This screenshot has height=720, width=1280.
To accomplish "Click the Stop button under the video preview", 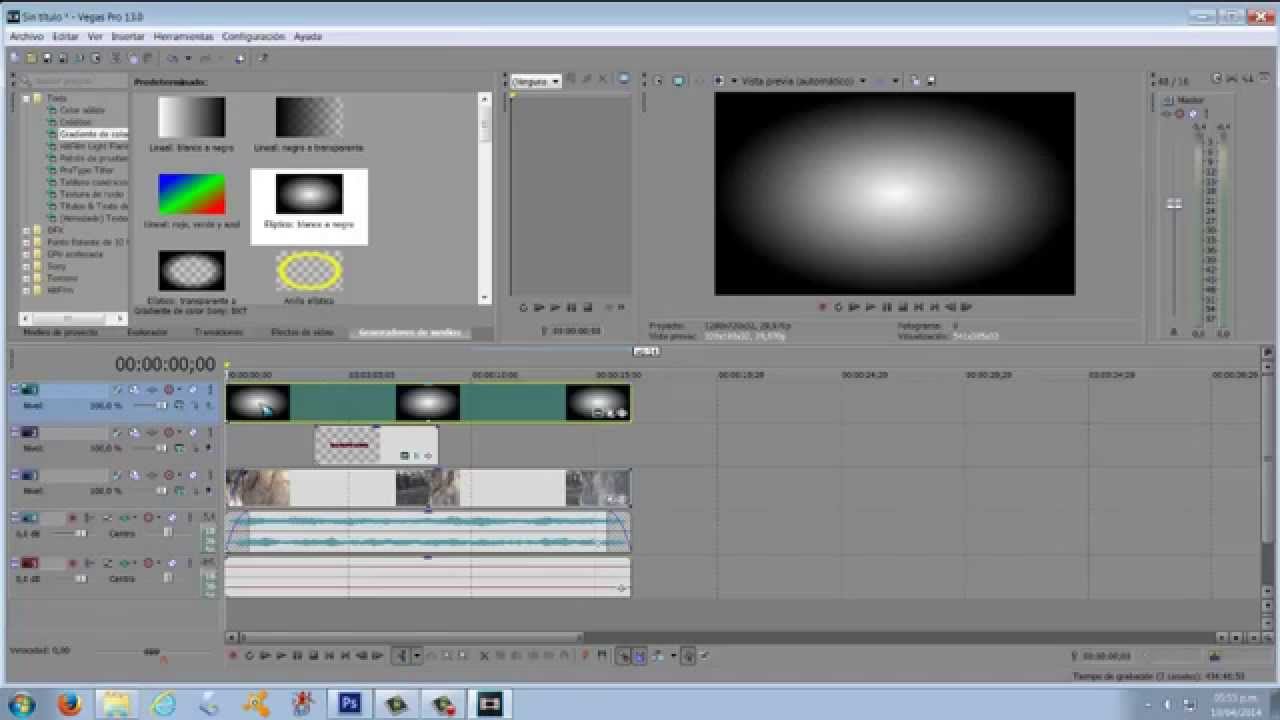I will pos(902,307).
